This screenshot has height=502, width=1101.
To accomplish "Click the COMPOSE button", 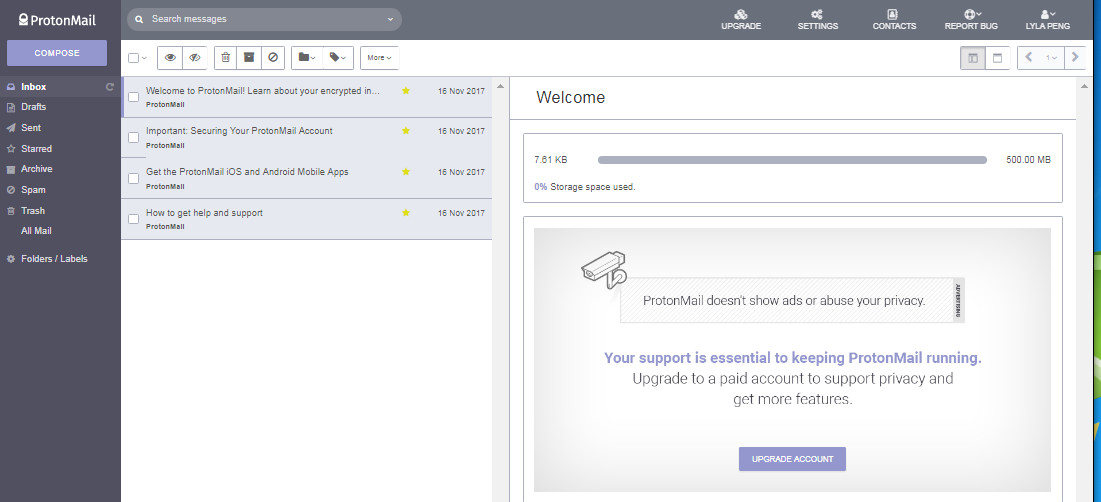I will tap(57, 53).
